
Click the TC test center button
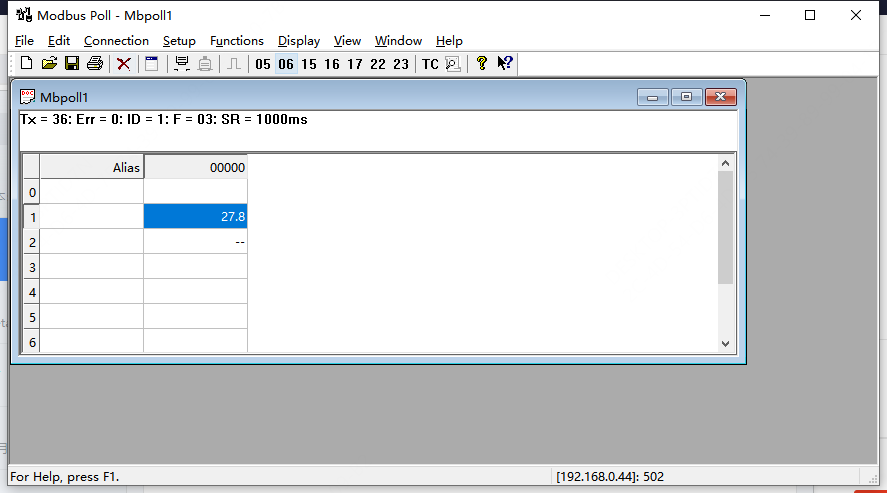click(x=430, y=64)
